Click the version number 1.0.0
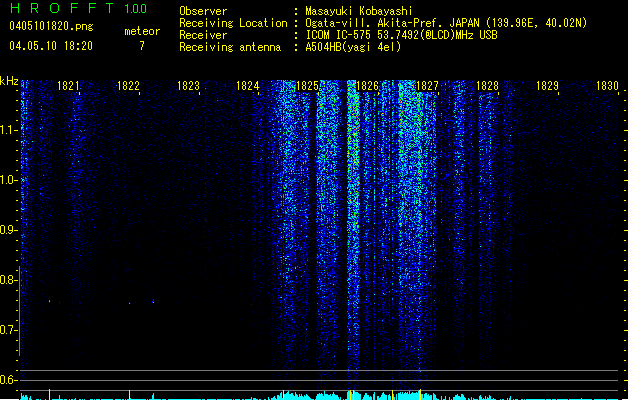 (x=136, y=9)
